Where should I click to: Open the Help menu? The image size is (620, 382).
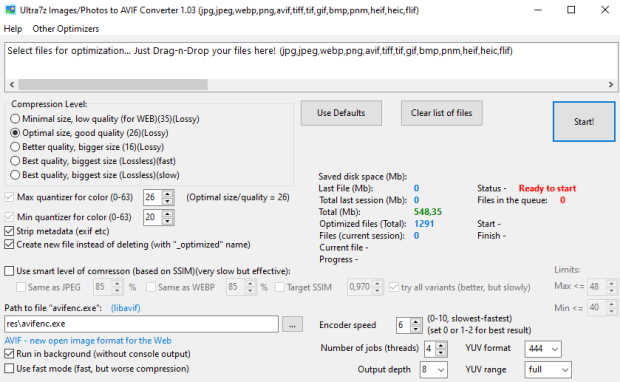click(x=13, y=29)
